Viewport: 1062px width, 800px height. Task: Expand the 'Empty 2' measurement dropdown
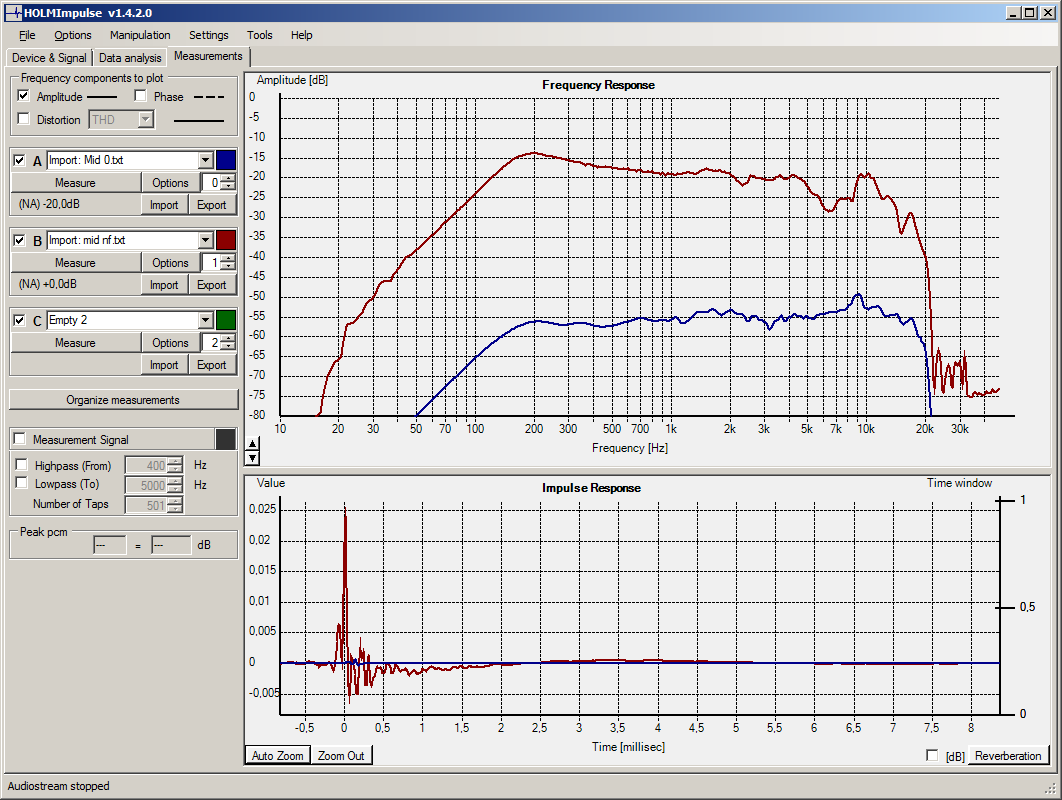tap(206, 320)
